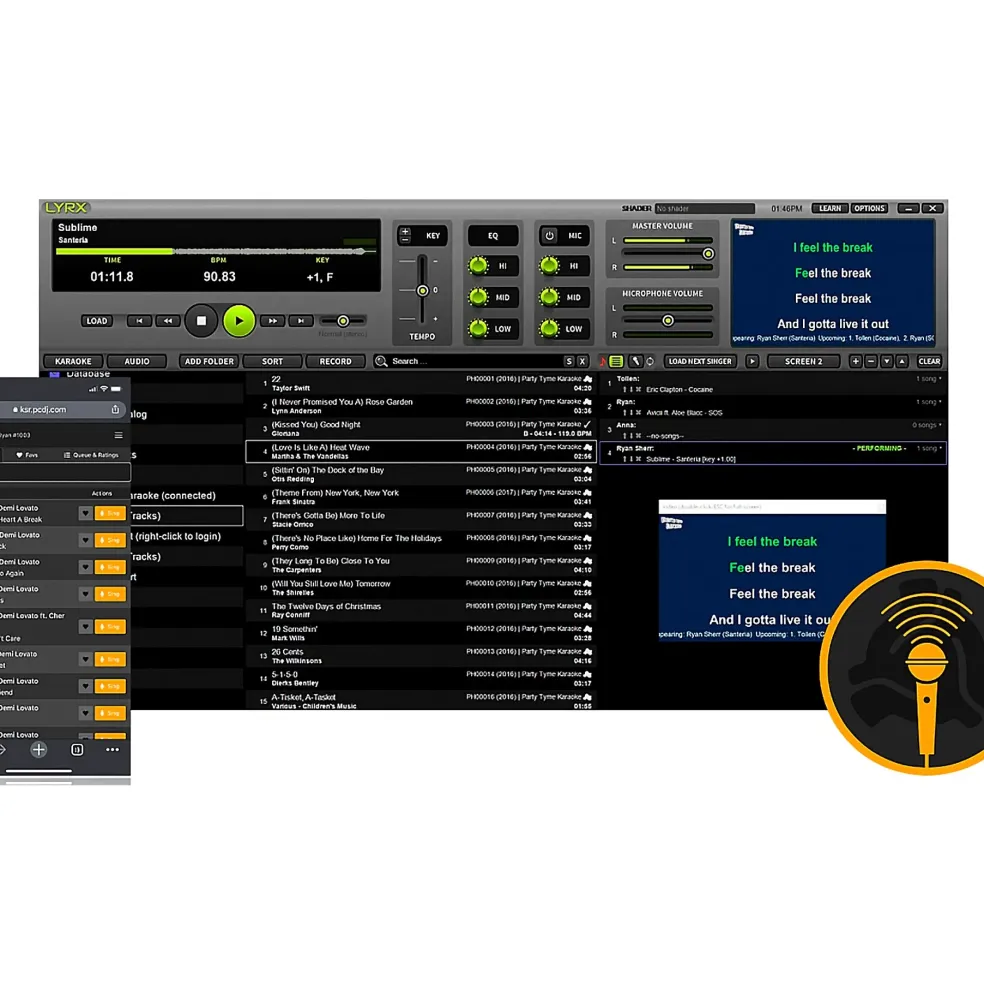Screen dimensions: 984x985
Task: Switch to the KARAOKE tab
Action: coord(73,361)
